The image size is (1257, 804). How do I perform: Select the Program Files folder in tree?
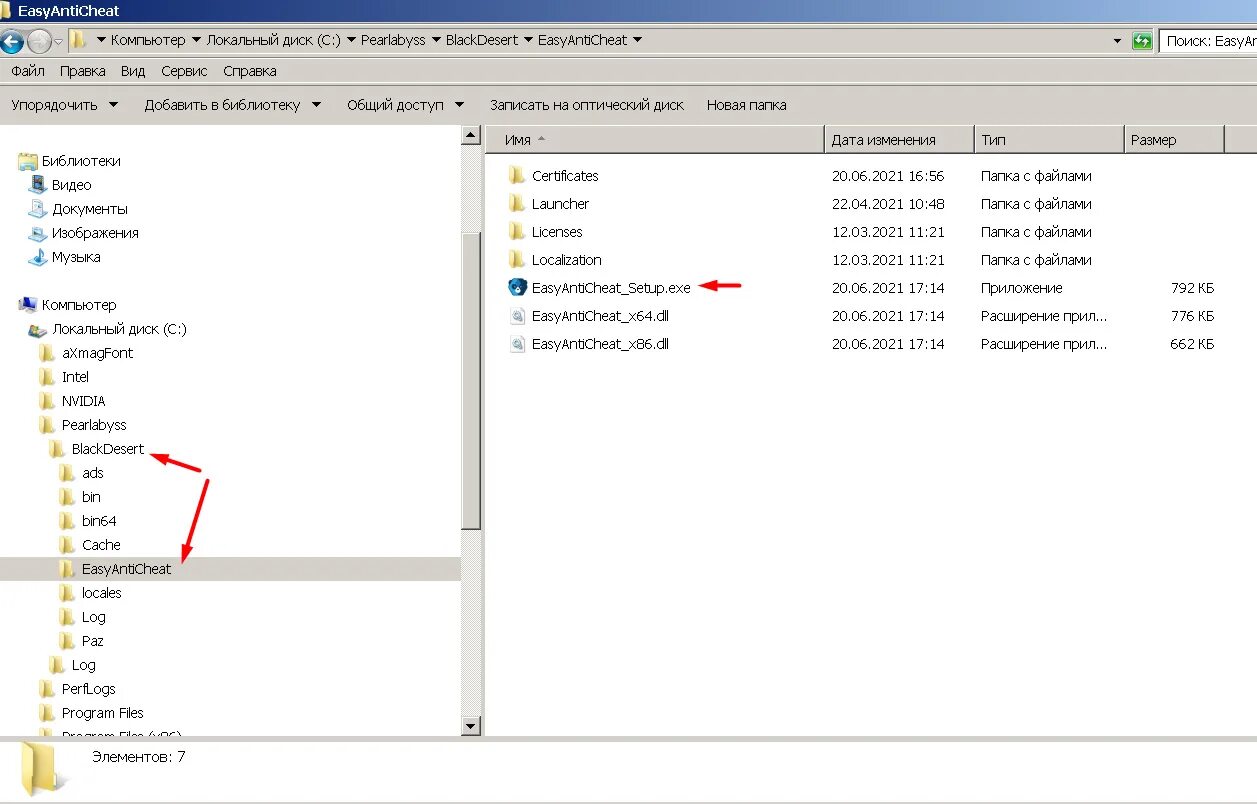[x=103, y=713]
